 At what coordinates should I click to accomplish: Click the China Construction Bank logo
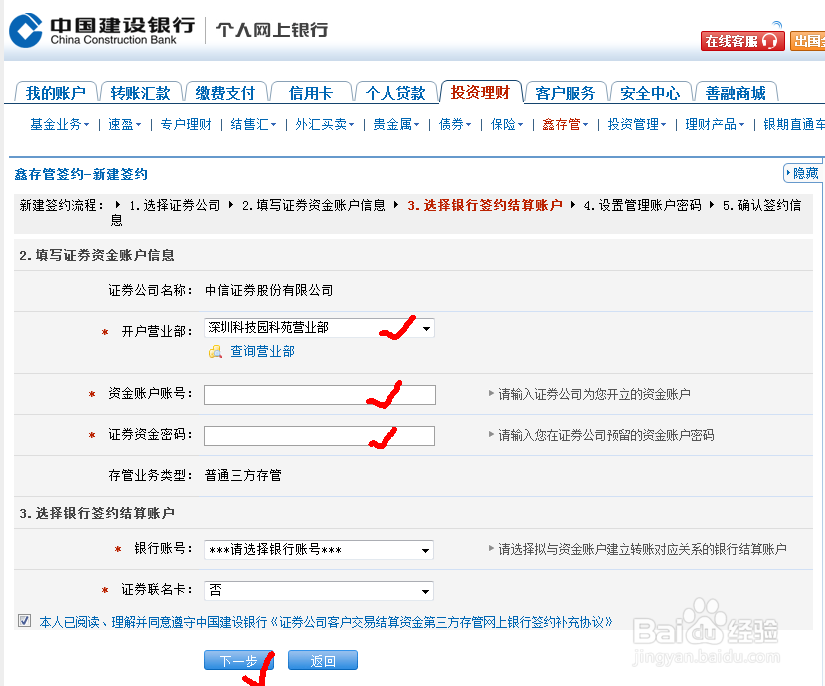(x=103, y=31)
